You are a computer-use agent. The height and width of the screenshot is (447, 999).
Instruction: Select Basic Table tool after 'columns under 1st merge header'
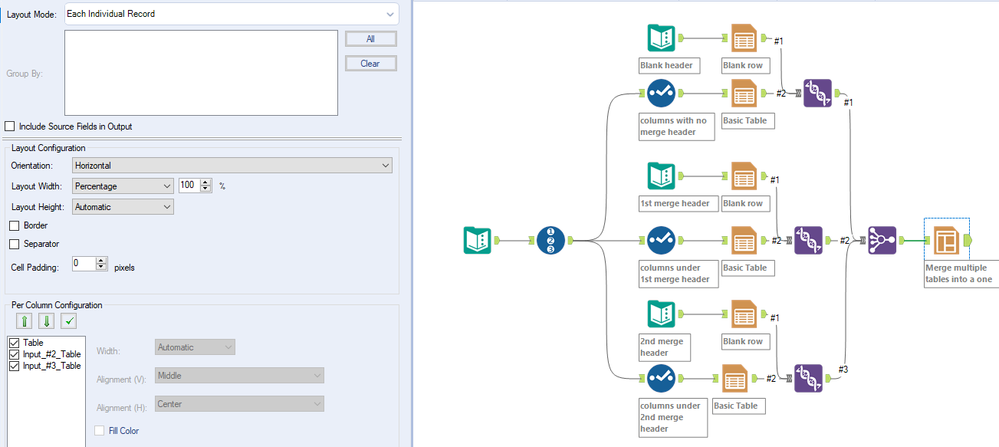pyautogui.click(x=744, y=240)
